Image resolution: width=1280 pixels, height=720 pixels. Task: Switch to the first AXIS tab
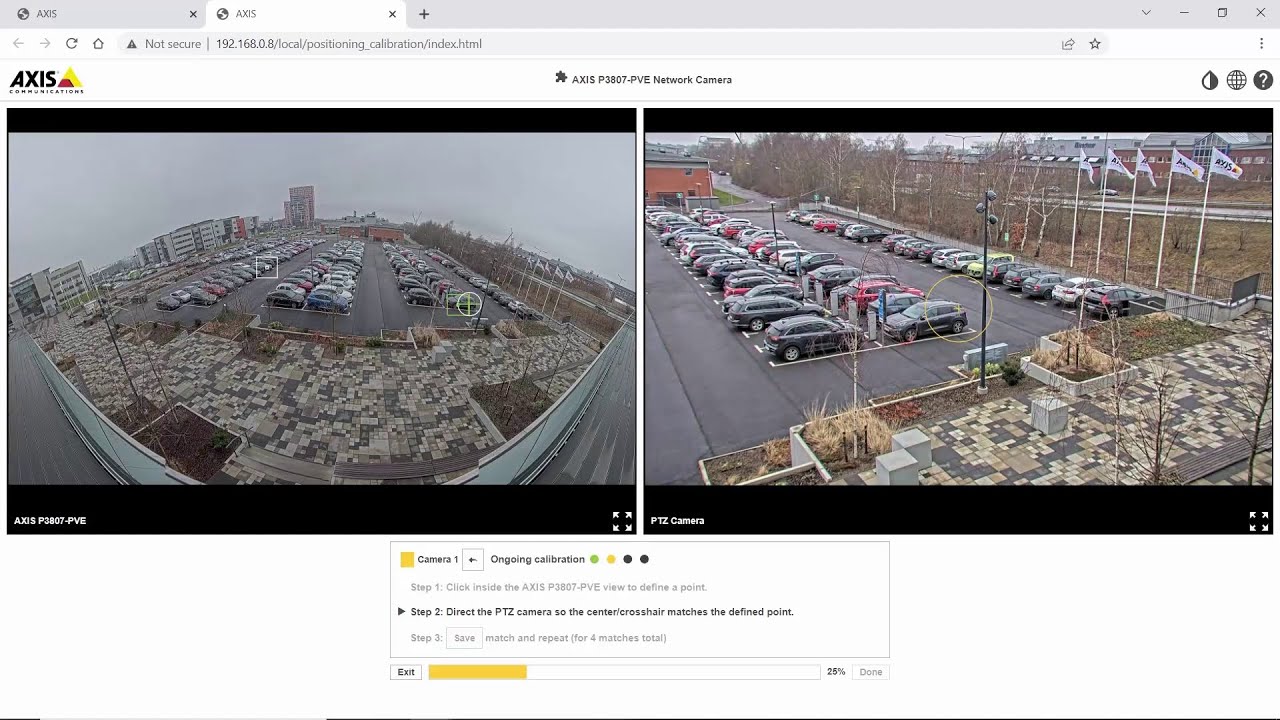click(103, 14)
